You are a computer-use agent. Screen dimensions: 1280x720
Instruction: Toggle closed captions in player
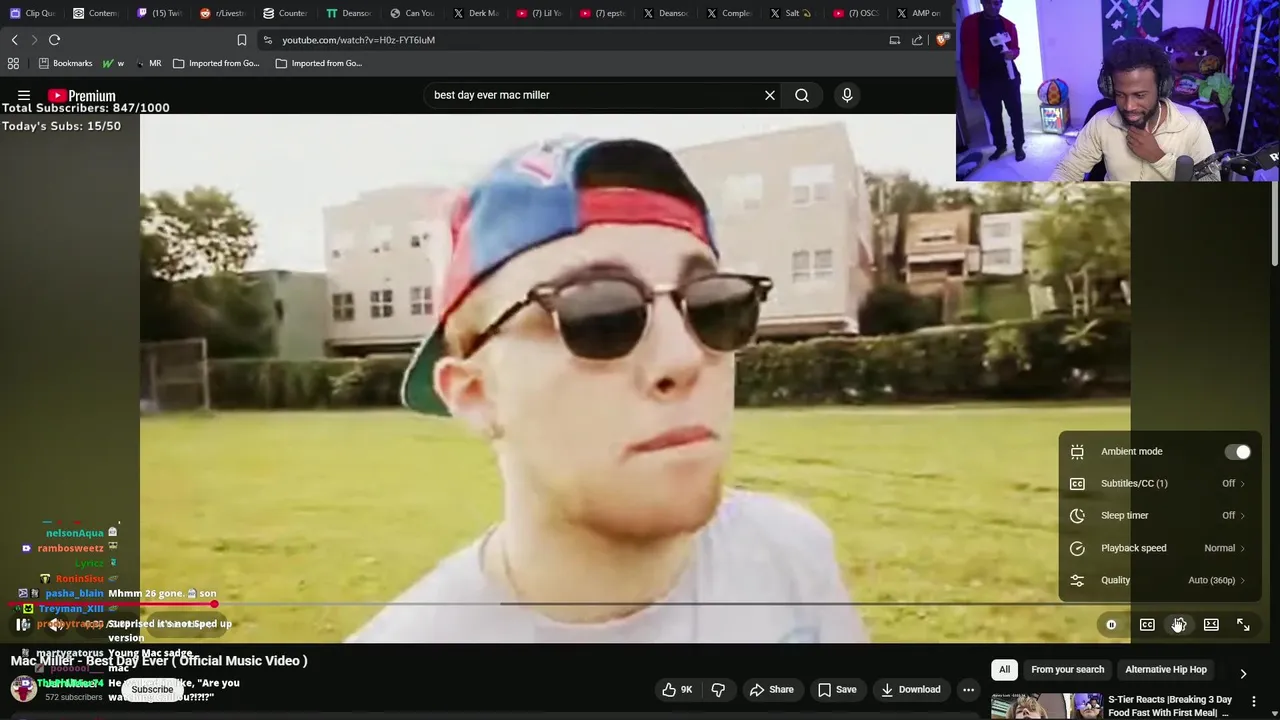[1147, 625]
